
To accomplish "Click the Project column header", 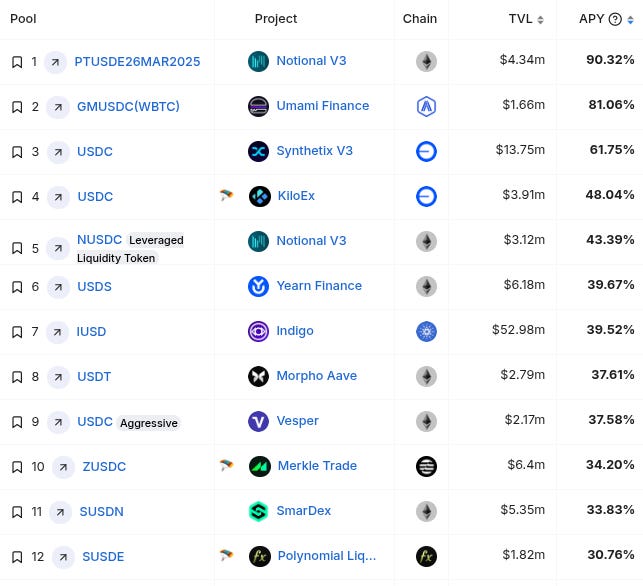I will [276, 19].
